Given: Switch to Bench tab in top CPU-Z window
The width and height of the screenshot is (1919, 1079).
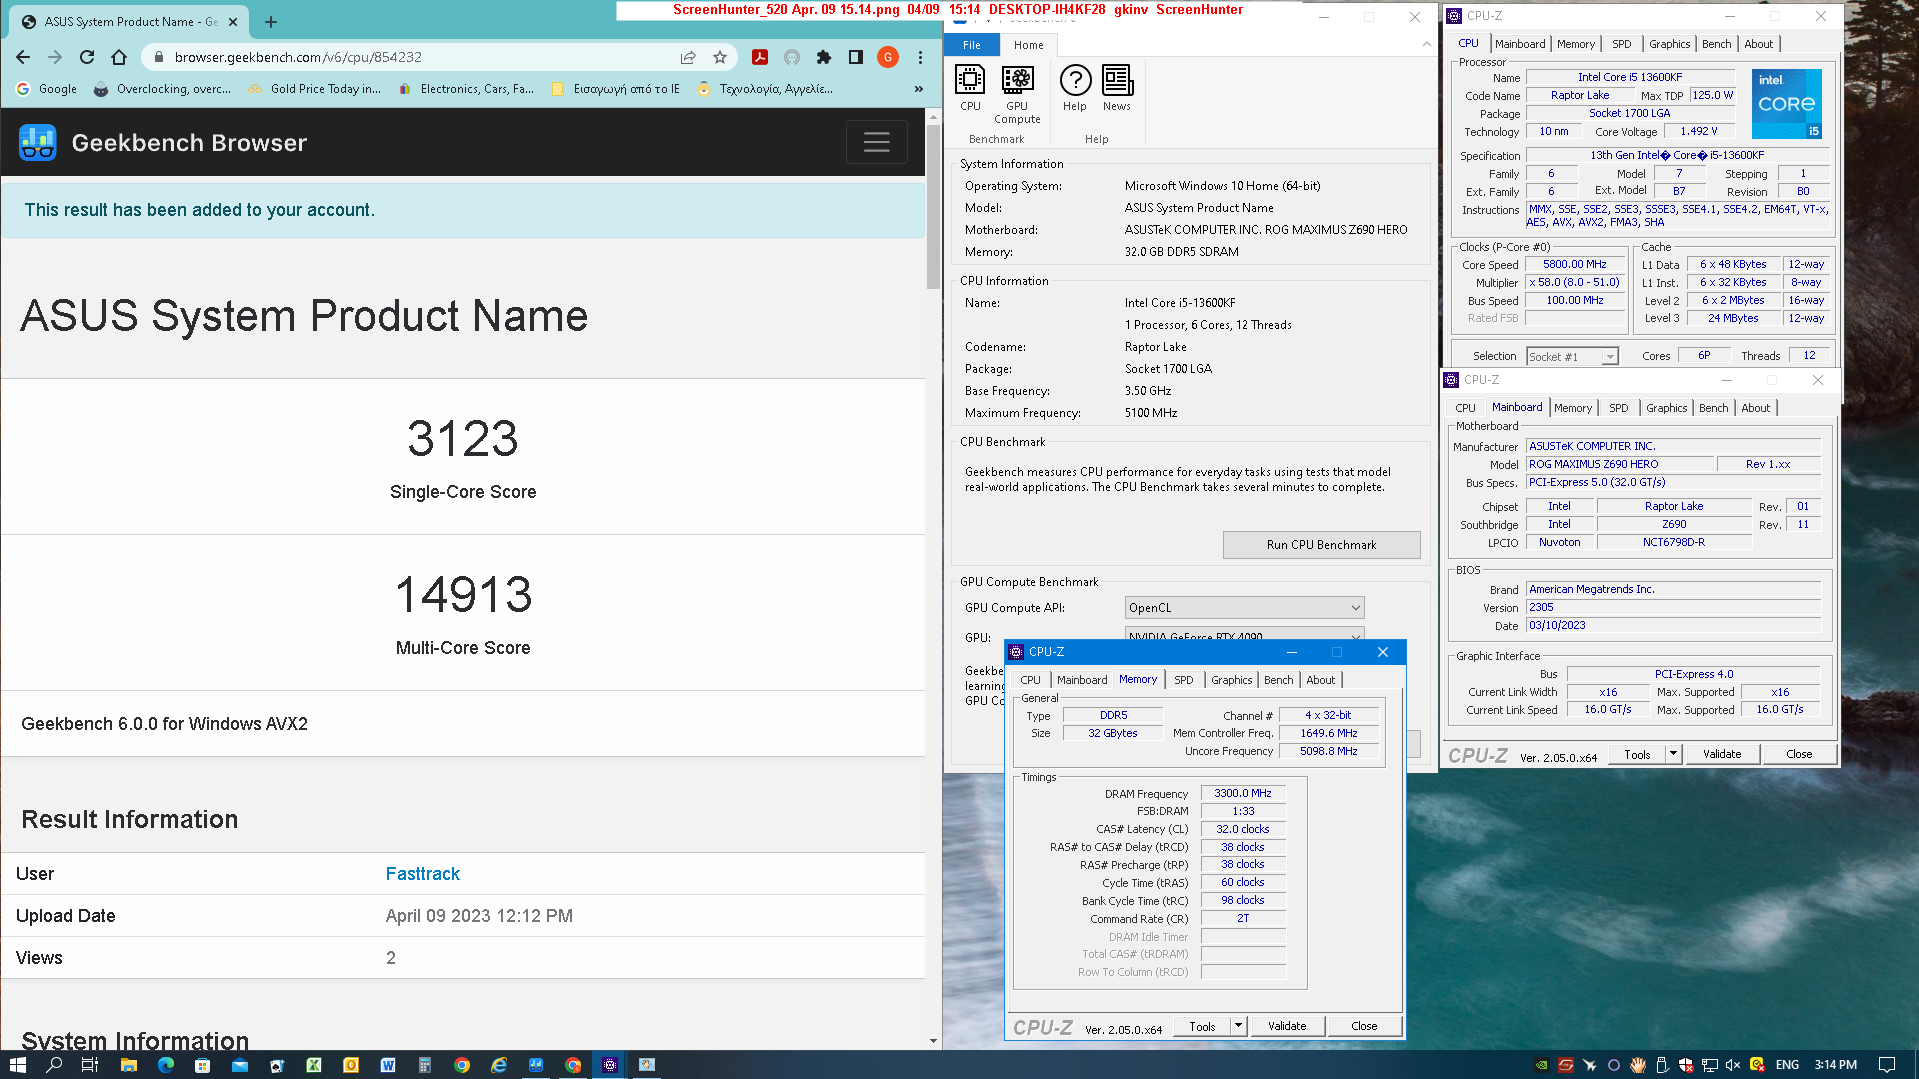Looking at the screenshot, I should (1716, 44).
